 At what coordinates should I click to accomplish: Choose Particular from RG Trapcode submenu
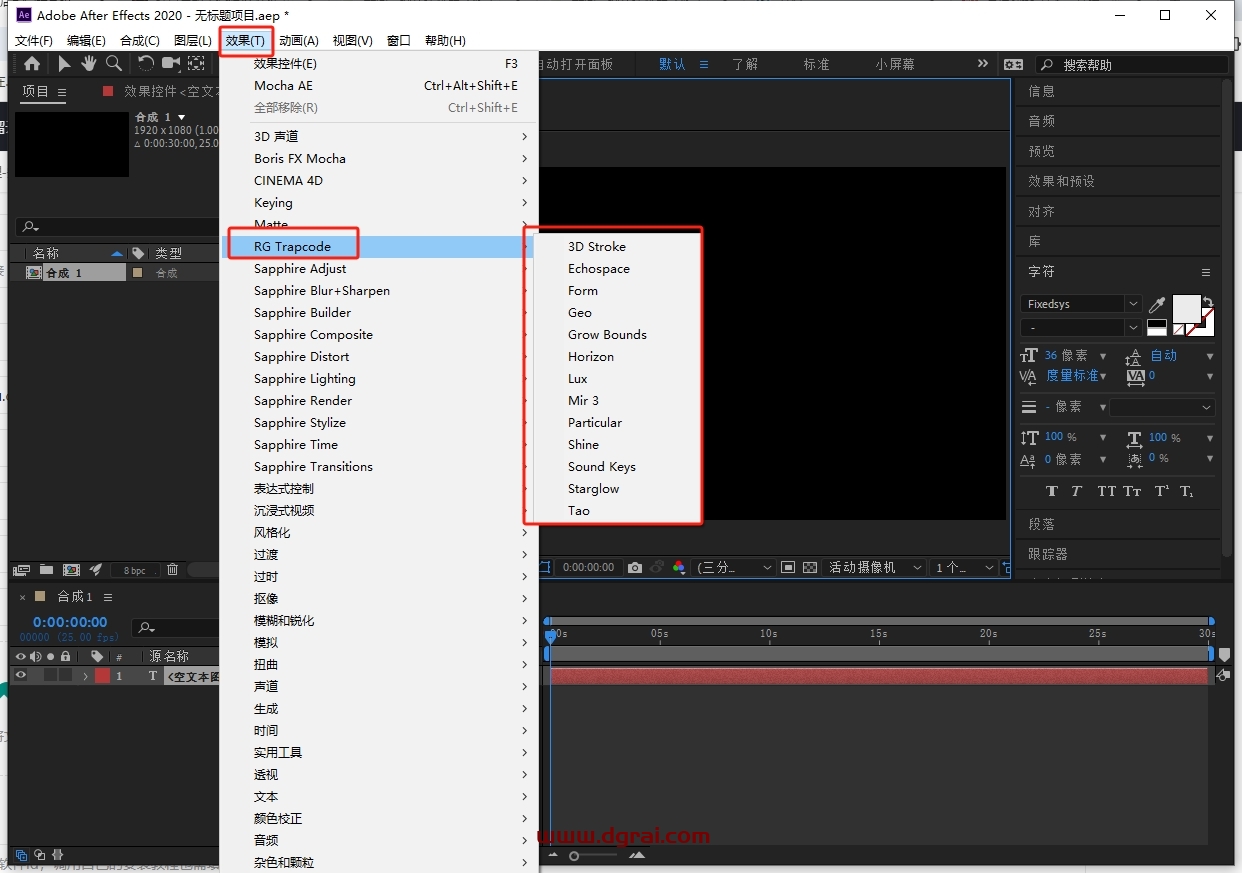[594, 423]
